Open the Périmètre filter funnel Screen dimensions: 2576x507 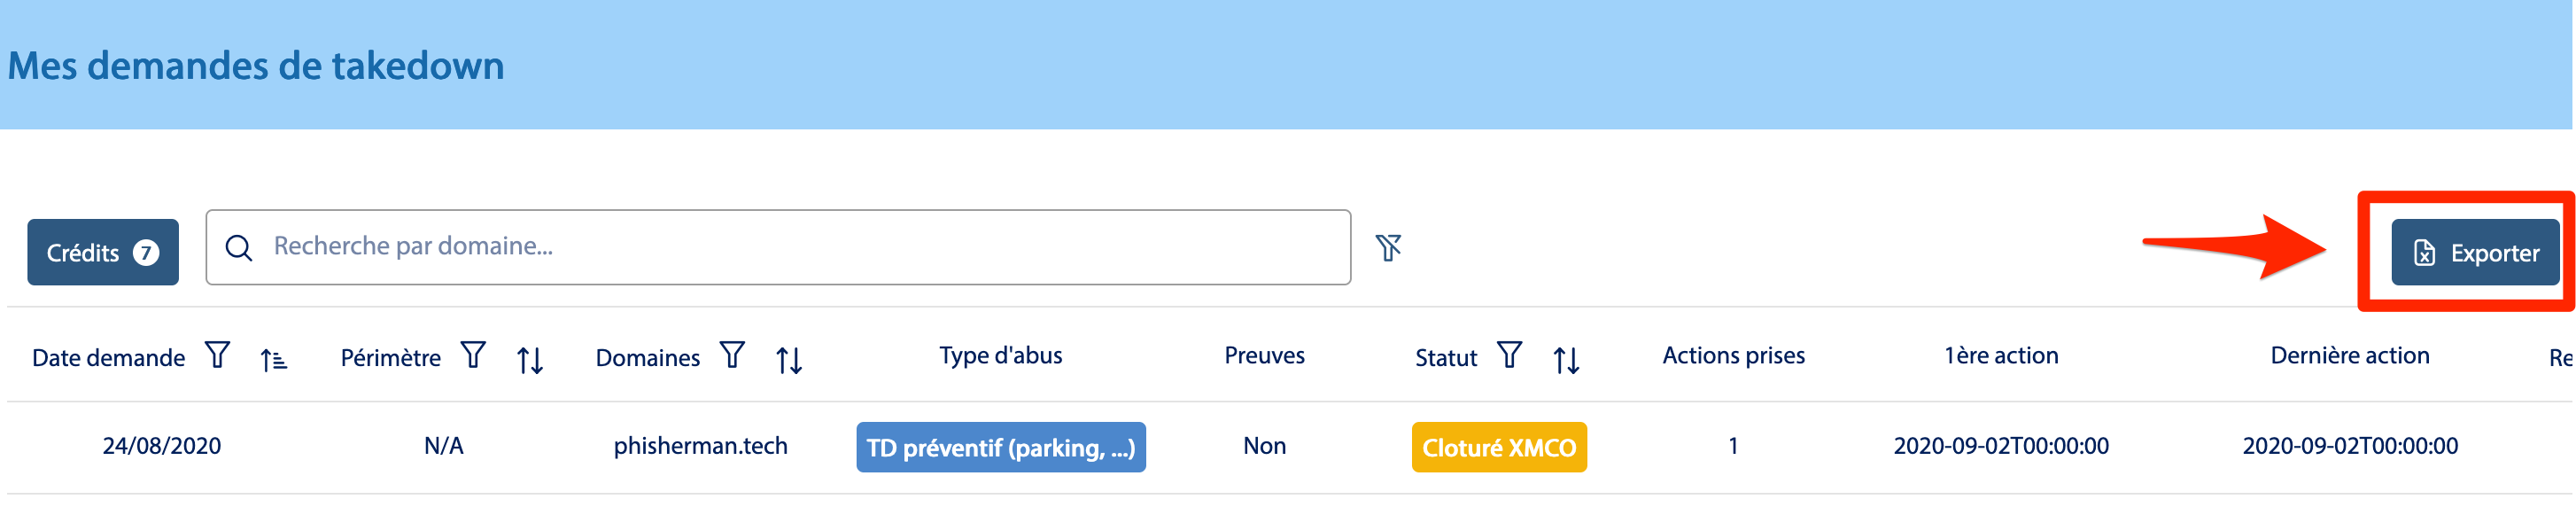473,355
